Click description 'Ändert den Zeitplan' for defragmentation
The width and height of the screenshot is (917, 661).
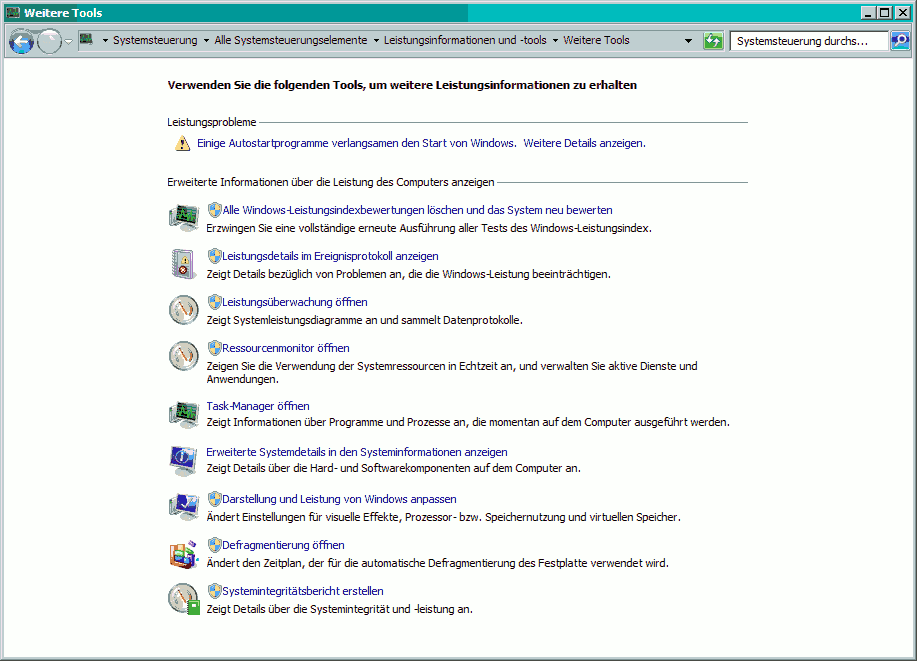click(437, 563)
